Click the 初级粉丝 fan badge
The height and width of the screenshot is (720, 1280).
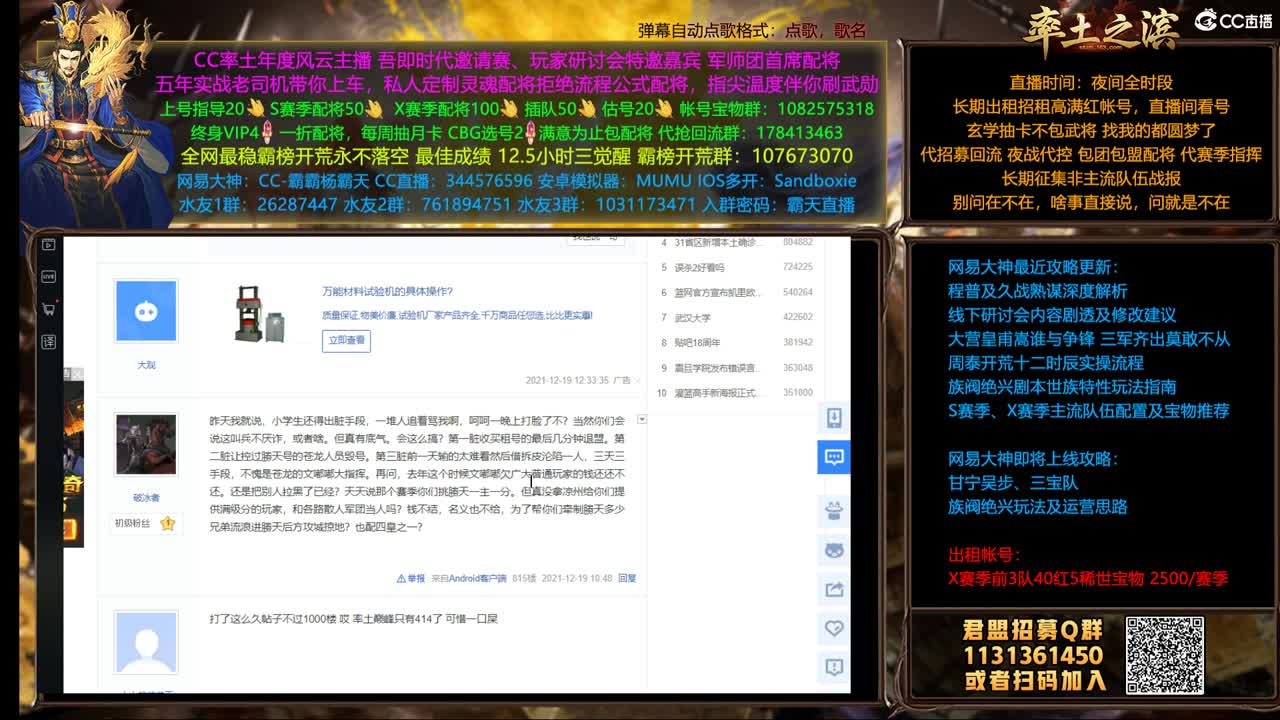[146, 523]
